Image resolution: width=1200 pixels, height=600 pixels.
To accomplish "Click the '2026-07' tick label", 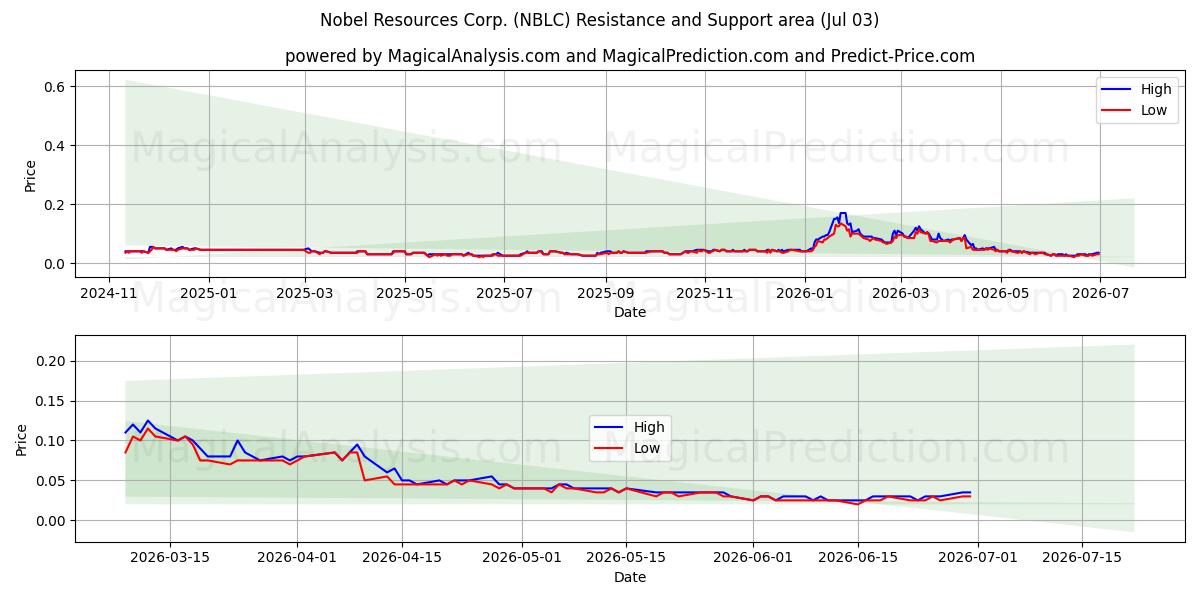I will 1099,293.
